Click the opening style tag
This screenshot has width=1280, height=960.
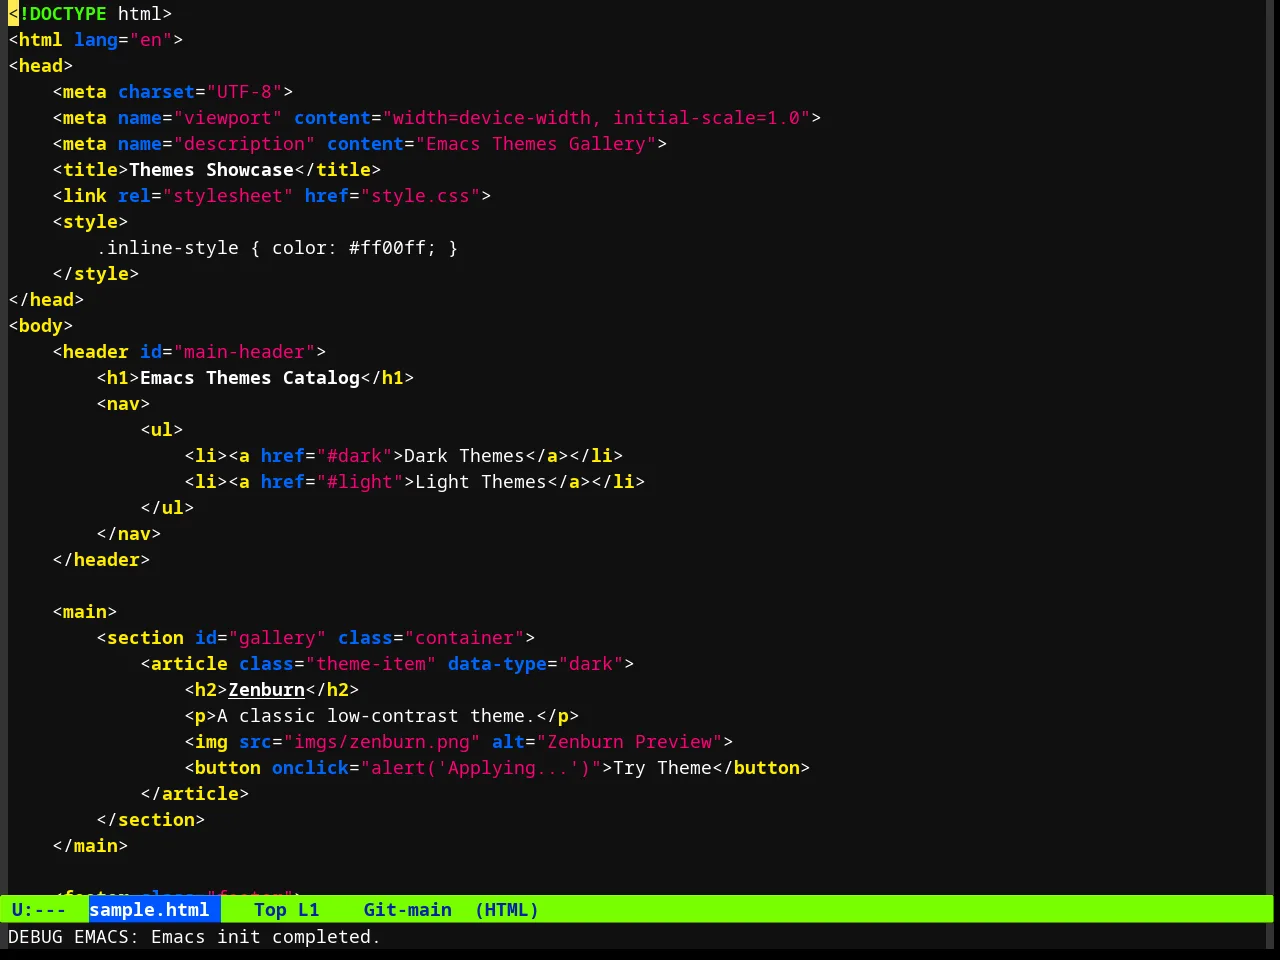(x=90, y=222)
